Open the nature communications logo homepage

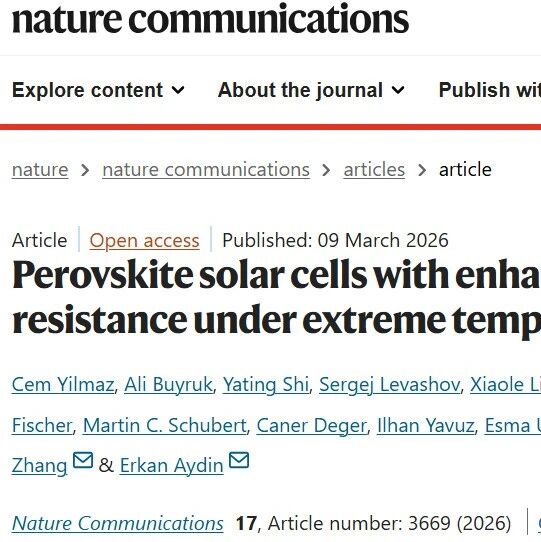(x=210, y=18)
